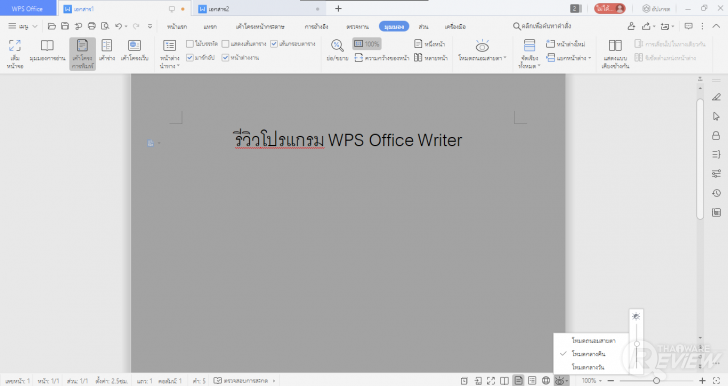The height and width of the screenshot is (386, 728).
Task: Click the Page Width button
Action: (382, 58)
